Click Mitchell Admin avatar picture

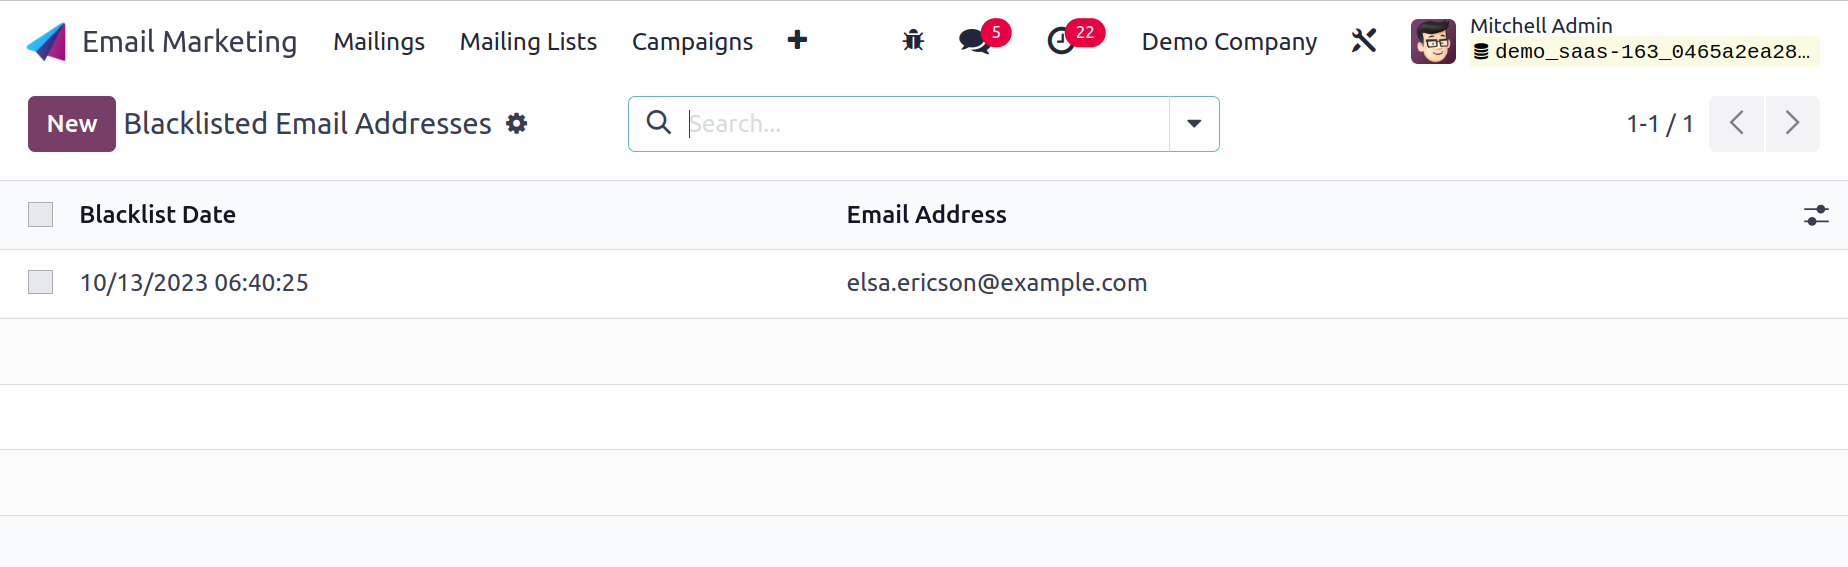coord(1433,41)
